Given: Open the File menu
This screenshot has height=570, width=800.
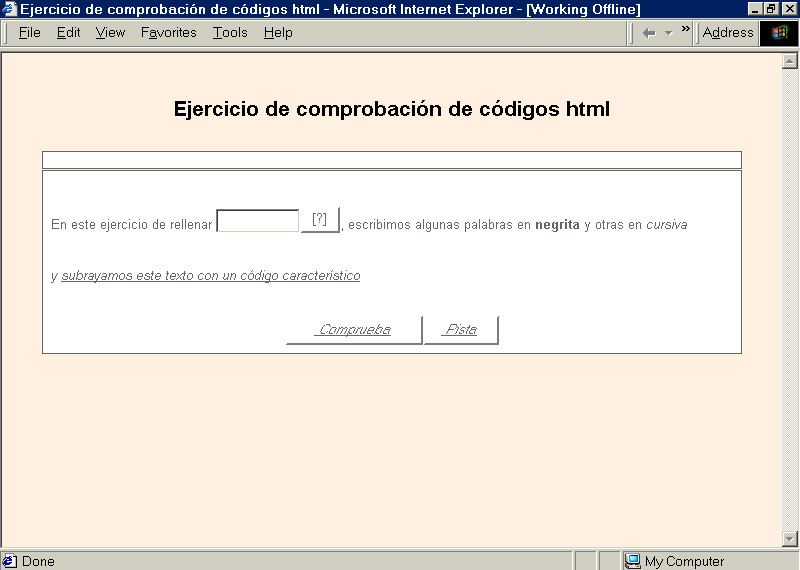Looking at the screenshot, I should point(29,33).
